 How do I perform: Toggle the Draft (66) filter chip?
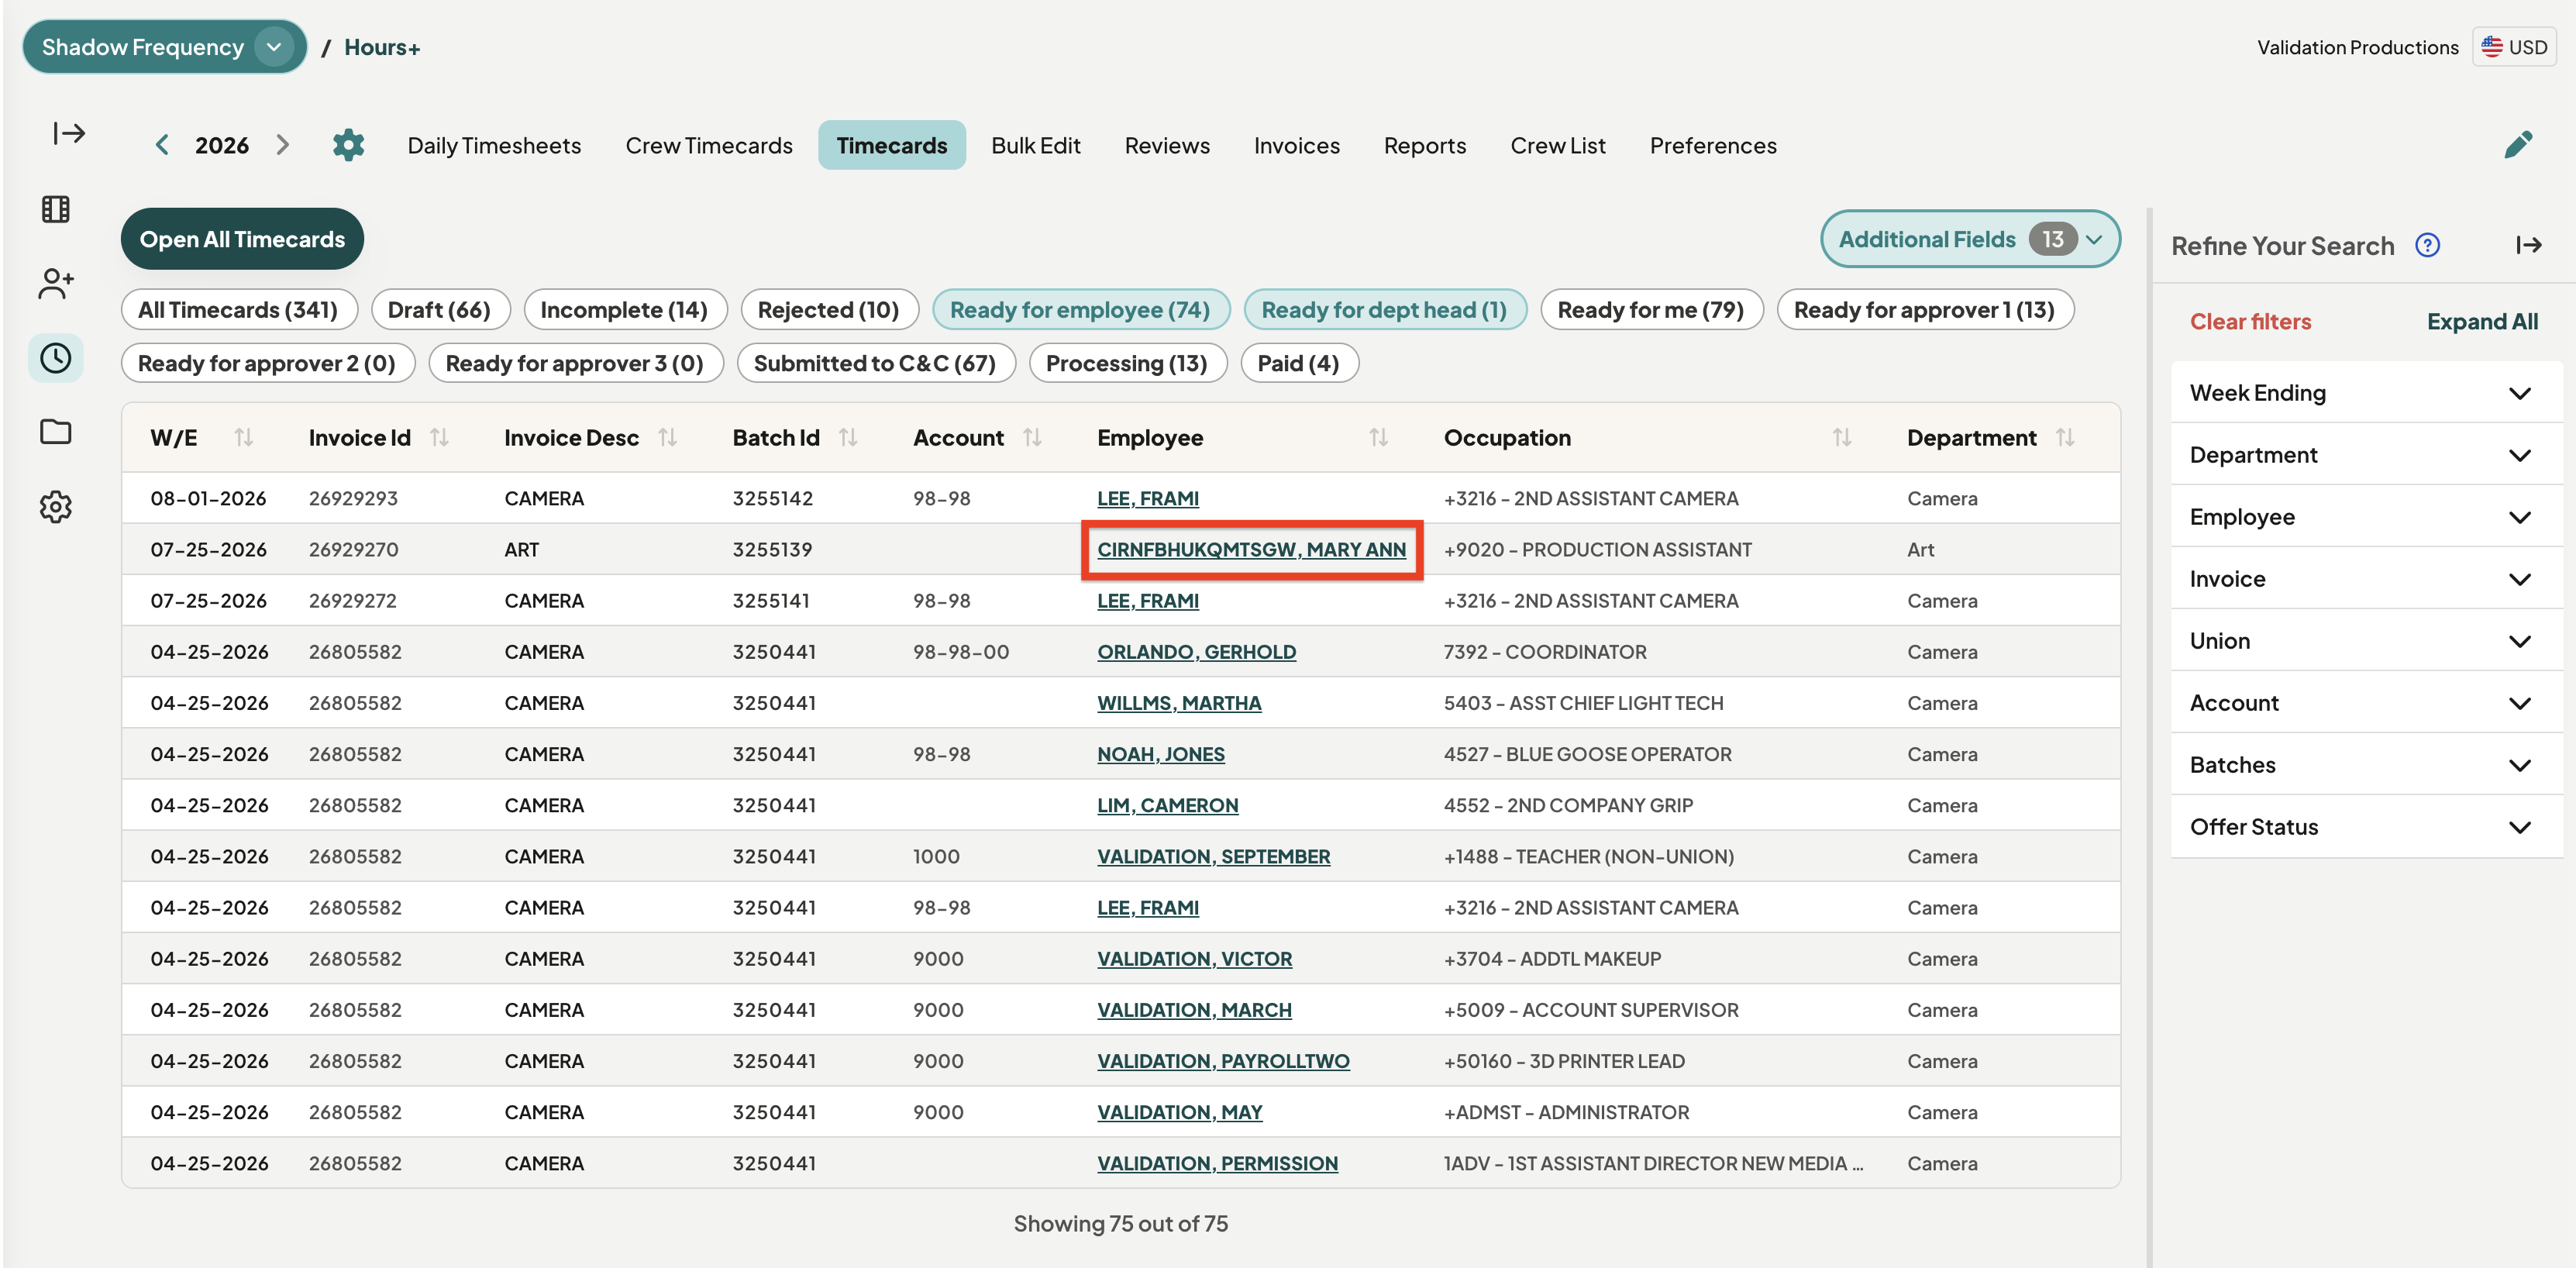[440, 309]
